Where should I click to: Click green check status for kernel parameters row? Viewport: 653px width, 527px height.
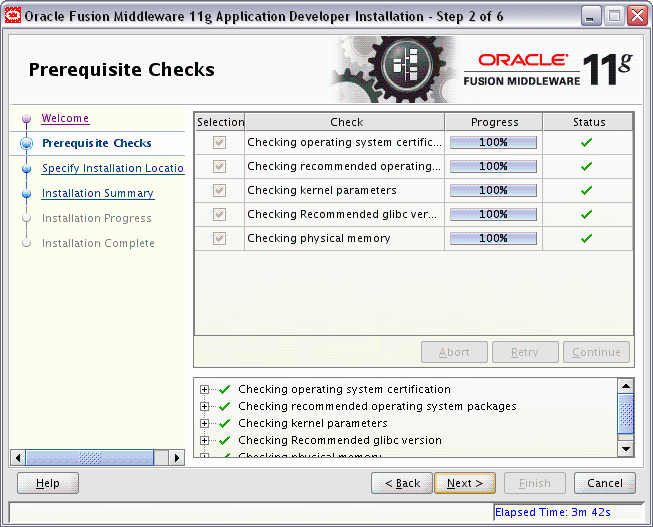586,190
